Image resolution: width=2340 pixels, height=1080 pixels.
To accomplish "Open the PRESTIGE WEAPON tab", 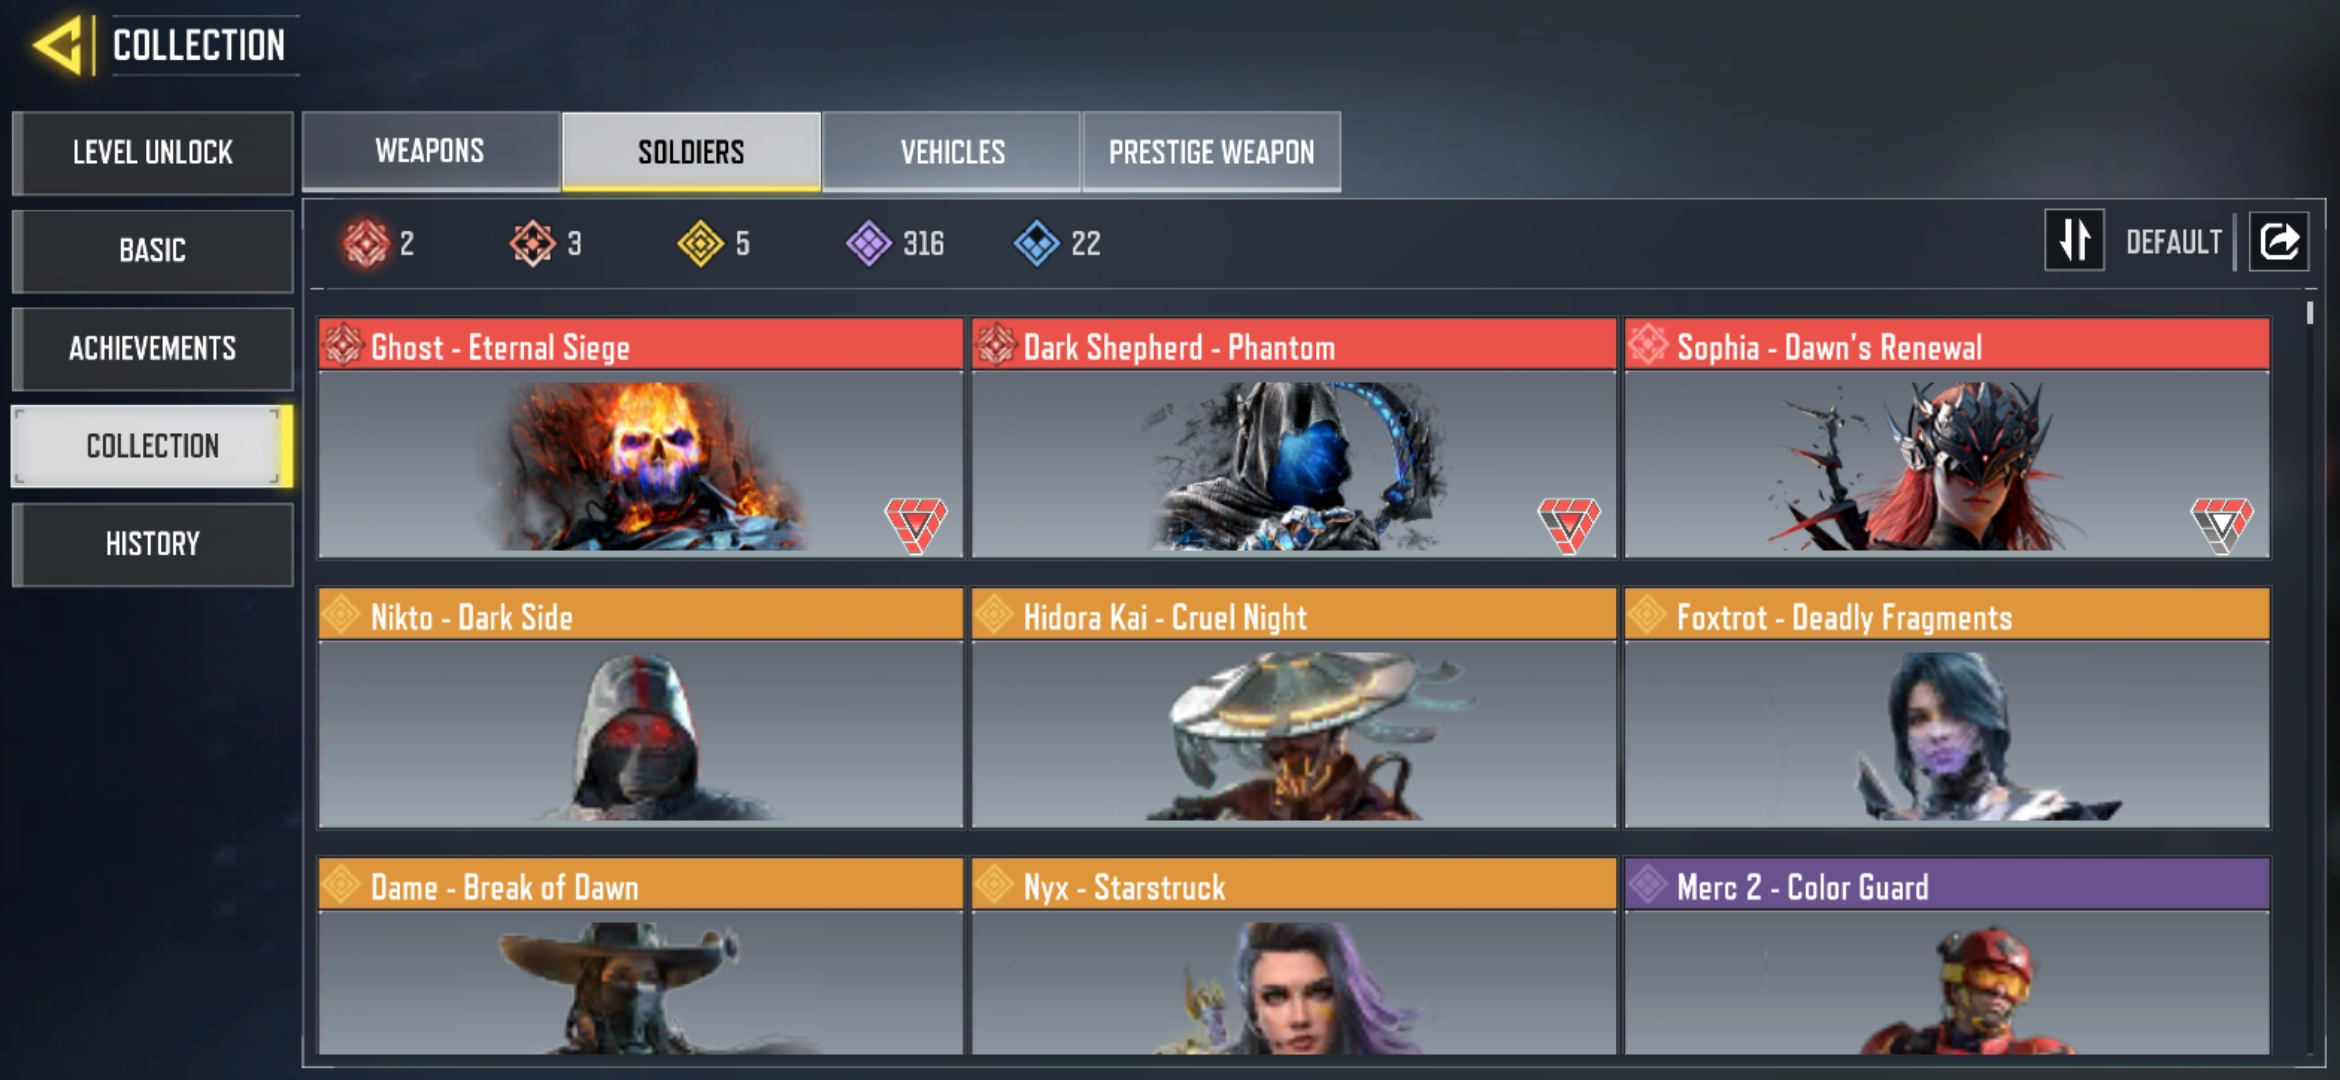I will pyautogui.click(x=1211, y=151).
